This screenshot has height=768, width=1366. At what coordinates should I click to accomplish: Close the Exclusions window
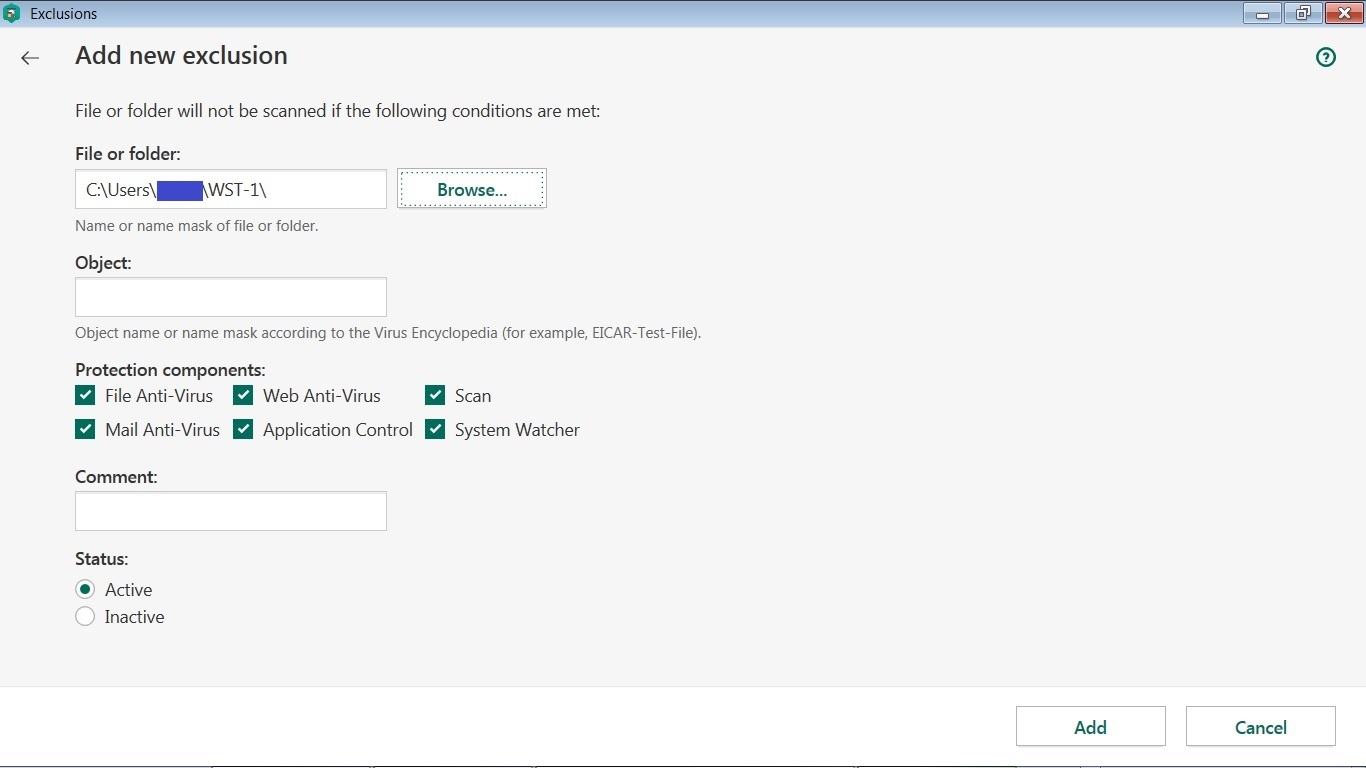pos(1343,14)
